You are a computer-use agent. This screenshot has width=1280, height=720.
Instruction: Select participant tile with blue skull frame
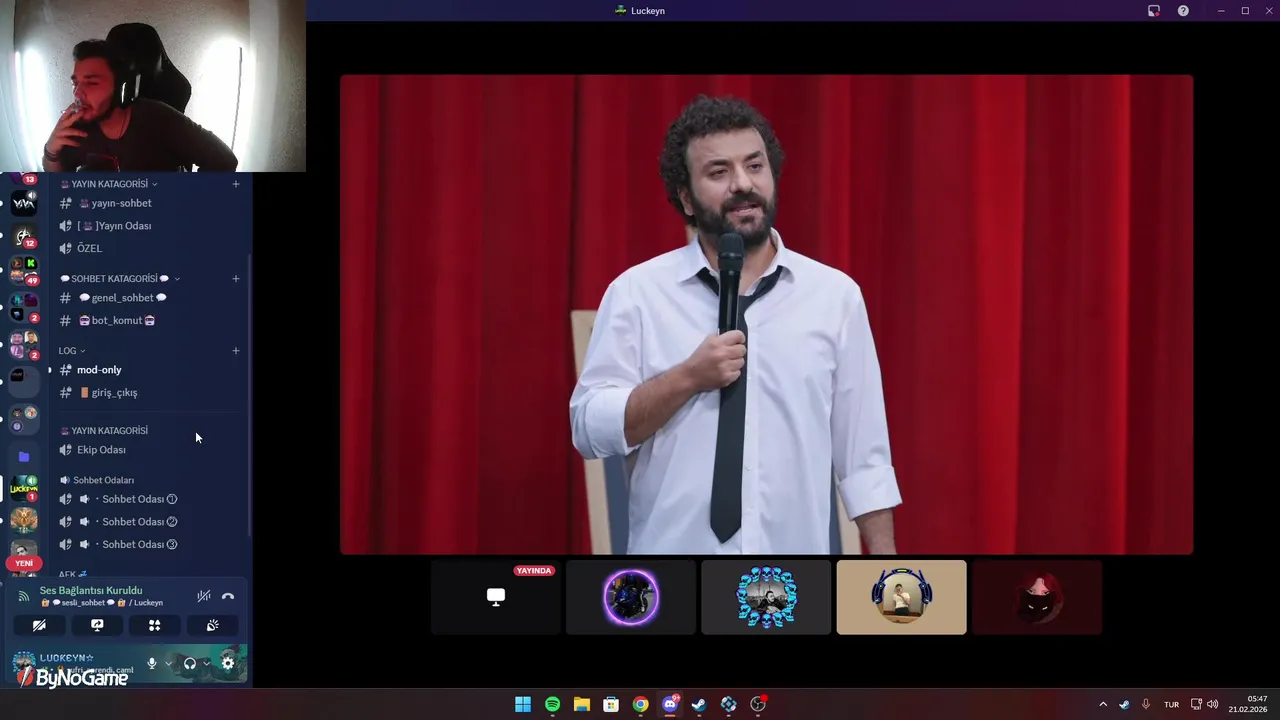(766, 597)
